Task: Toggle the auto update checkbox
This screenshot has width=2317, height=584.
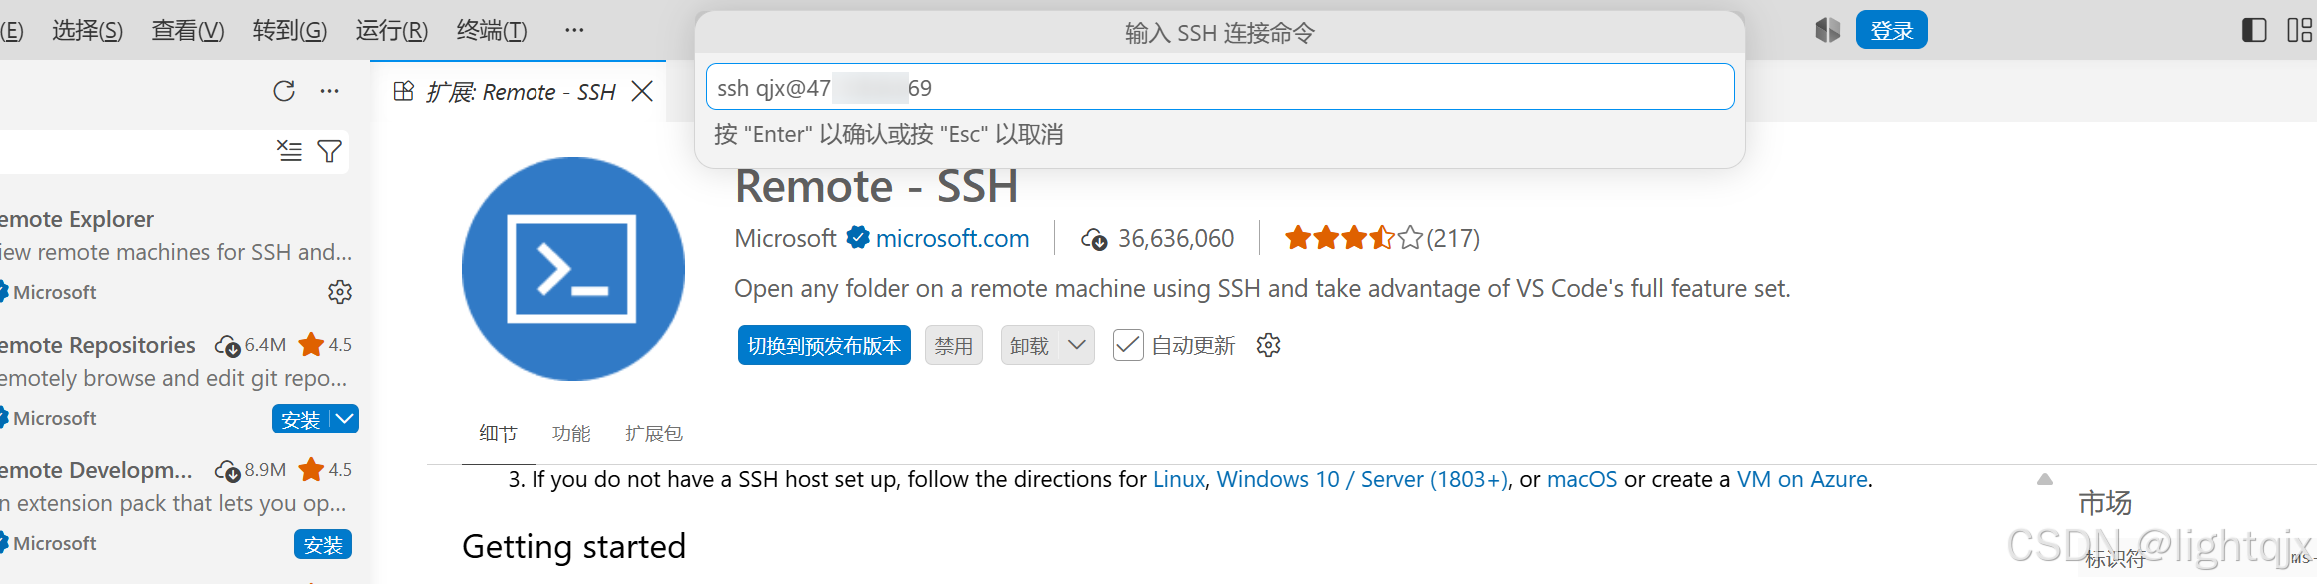Action: [x=1128, y=345]
